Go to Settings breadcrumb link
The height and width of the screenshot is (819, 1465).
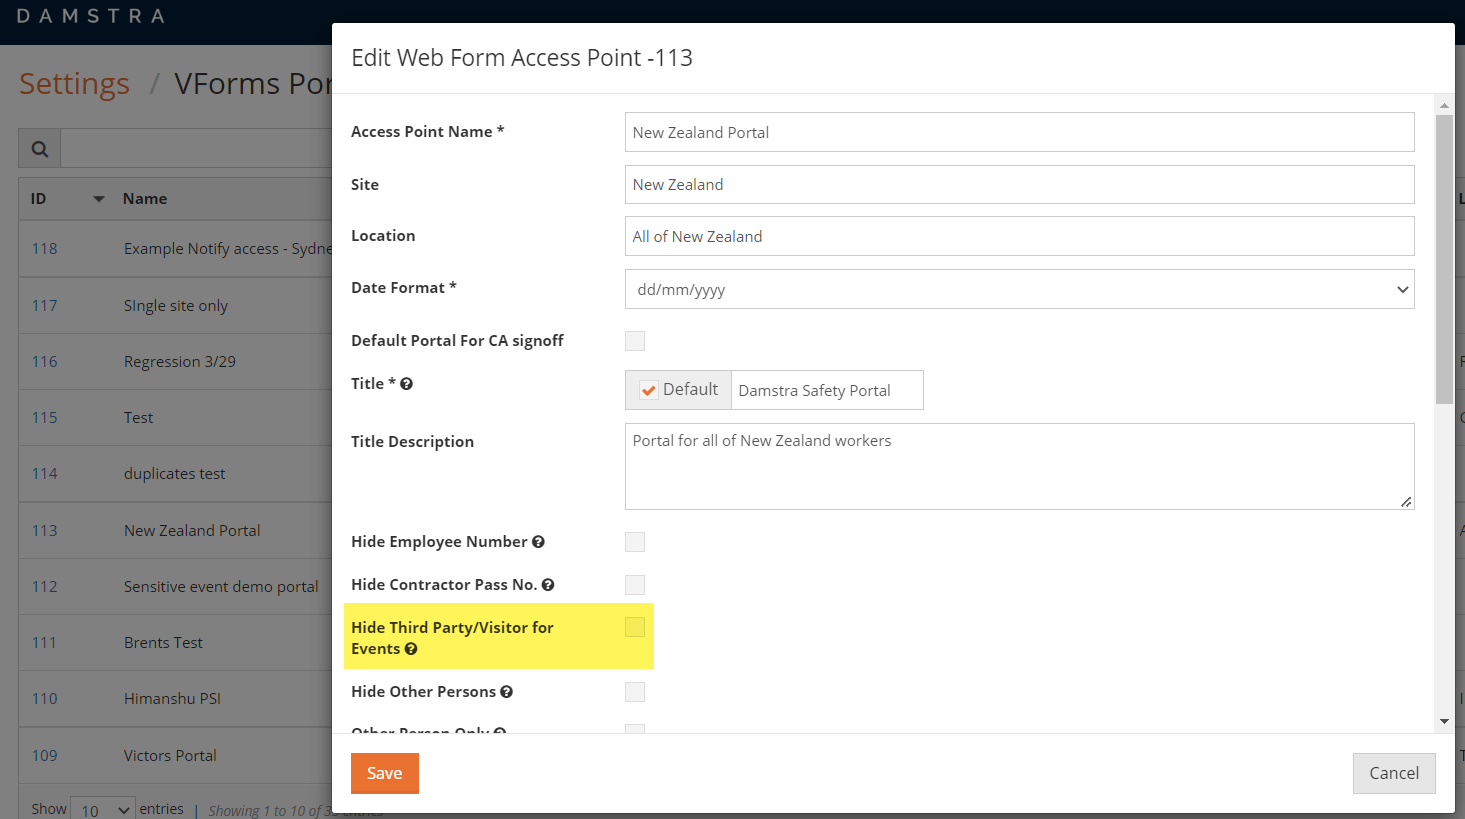click(75, 83)
